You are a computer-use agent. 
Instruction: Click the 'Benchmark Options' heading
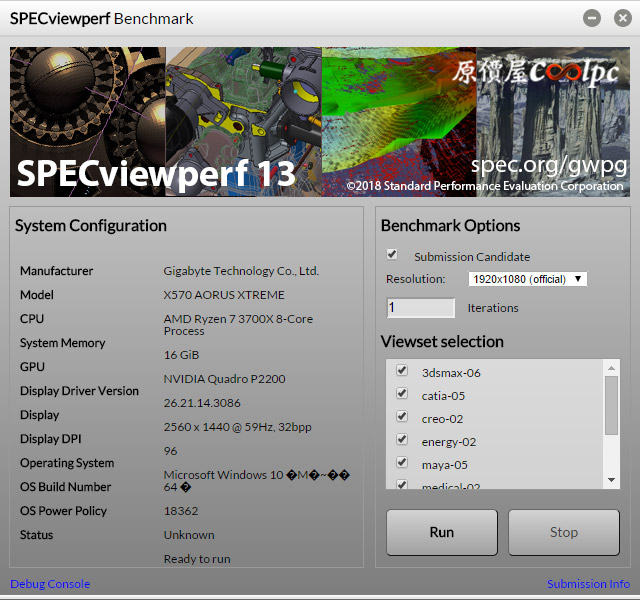[x=450, y=226]
